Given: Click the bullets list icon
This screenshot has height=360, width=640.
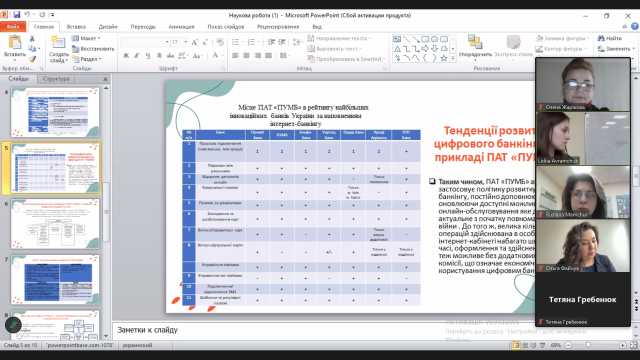Looking at the screenshot, I should [236, 42].
